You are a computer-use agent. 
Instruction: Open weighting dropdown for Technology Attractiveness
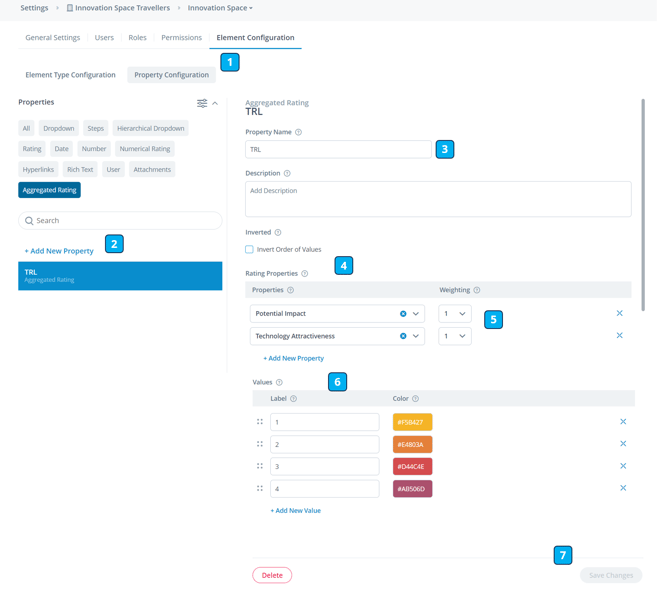455,336
